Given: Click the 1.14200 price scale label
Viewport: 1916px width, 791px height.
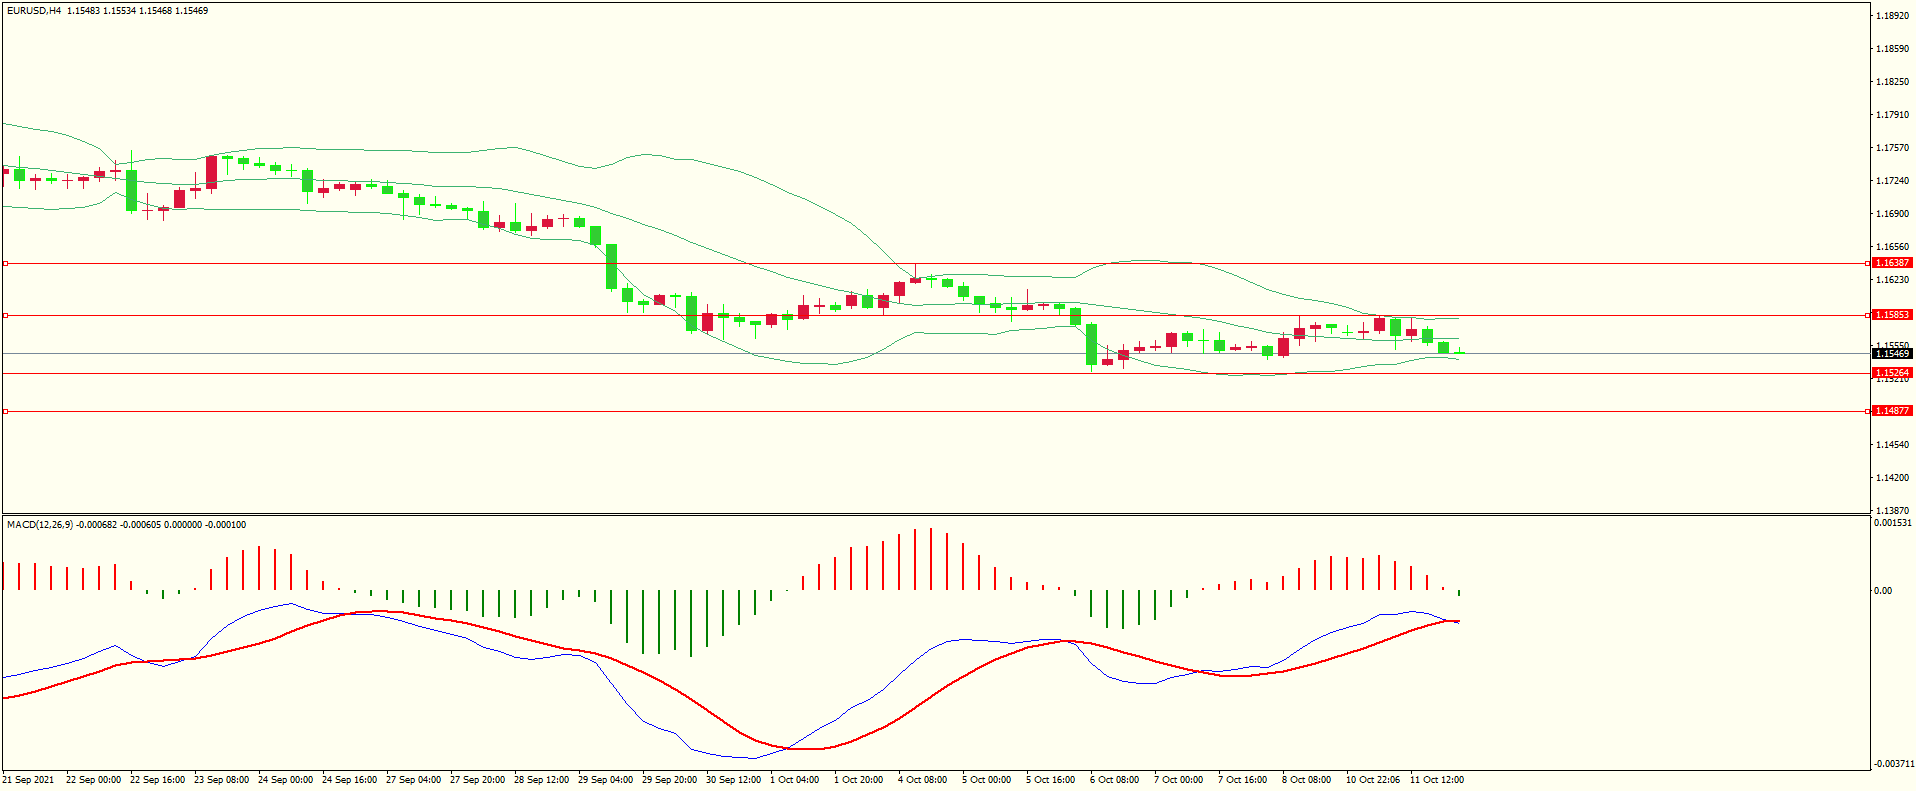Looking at the screenshot, I should 1891,478.
